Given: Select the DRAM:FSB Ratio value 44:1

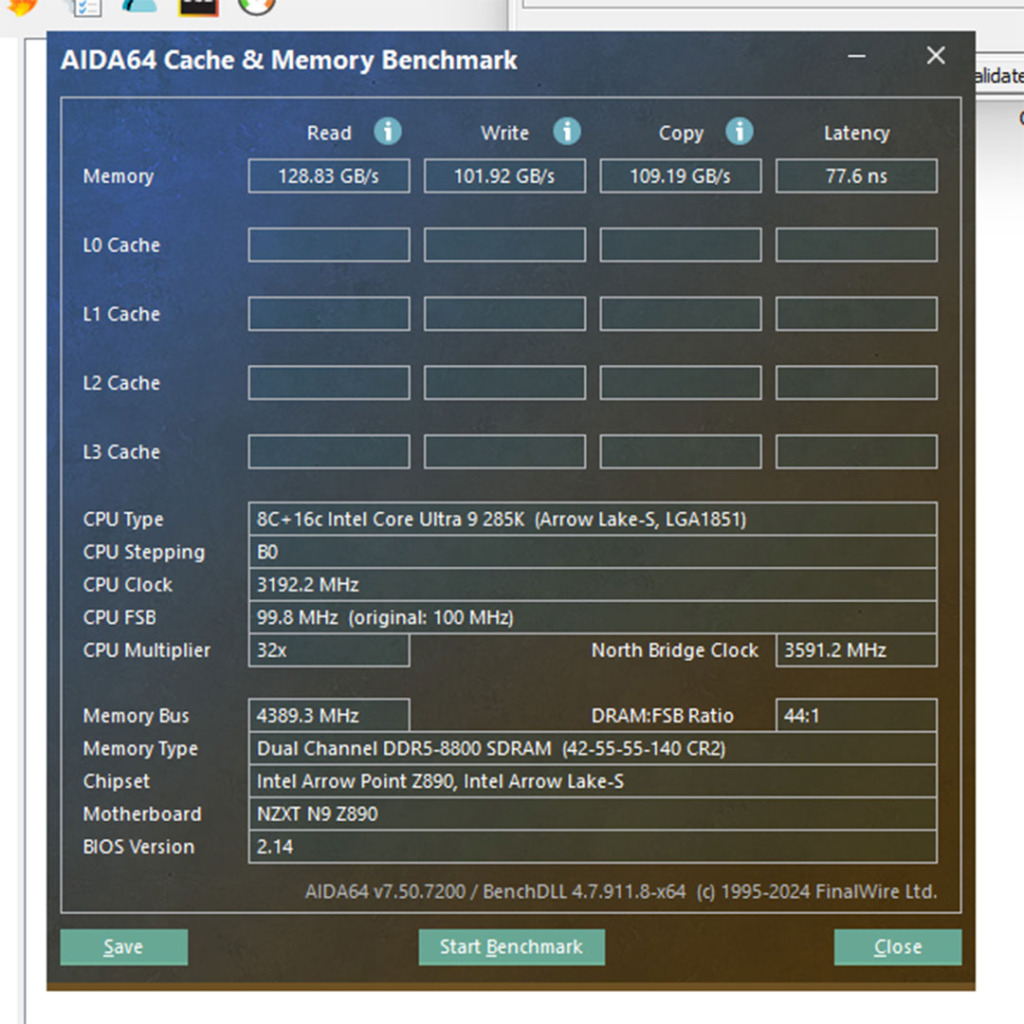Looking at the screenshot, I should tap(856, 716).
